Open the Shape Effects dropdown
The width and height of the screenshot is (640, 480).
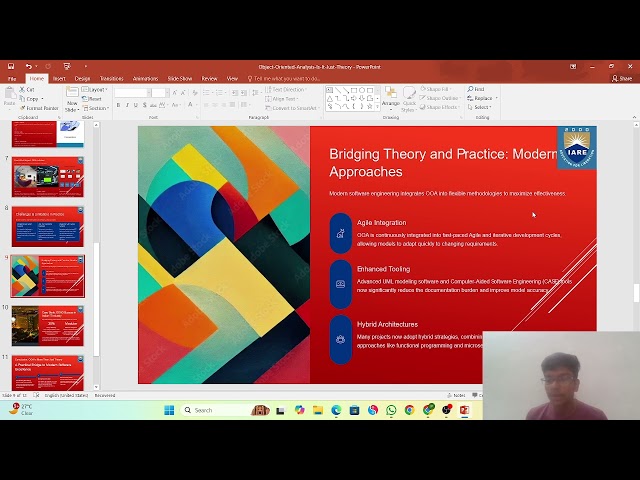pyautogui.click(x=439, y=107)
